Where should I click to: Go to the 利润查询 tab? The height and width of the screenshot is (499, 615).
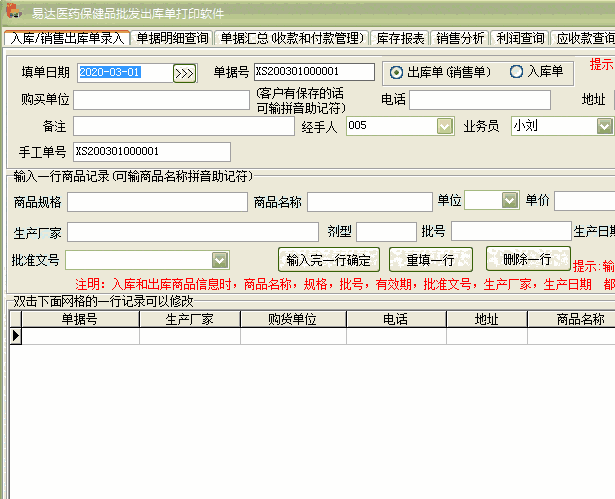click(520, 38)
